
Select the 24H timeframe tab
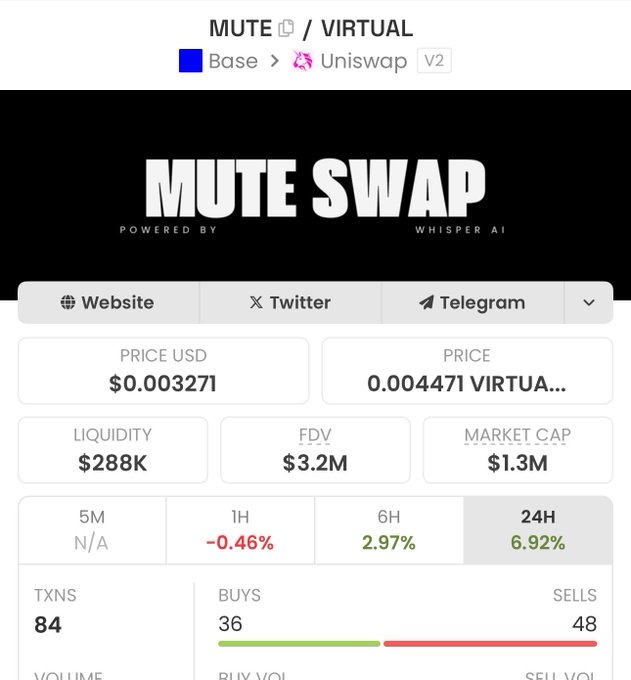[538, 530]
